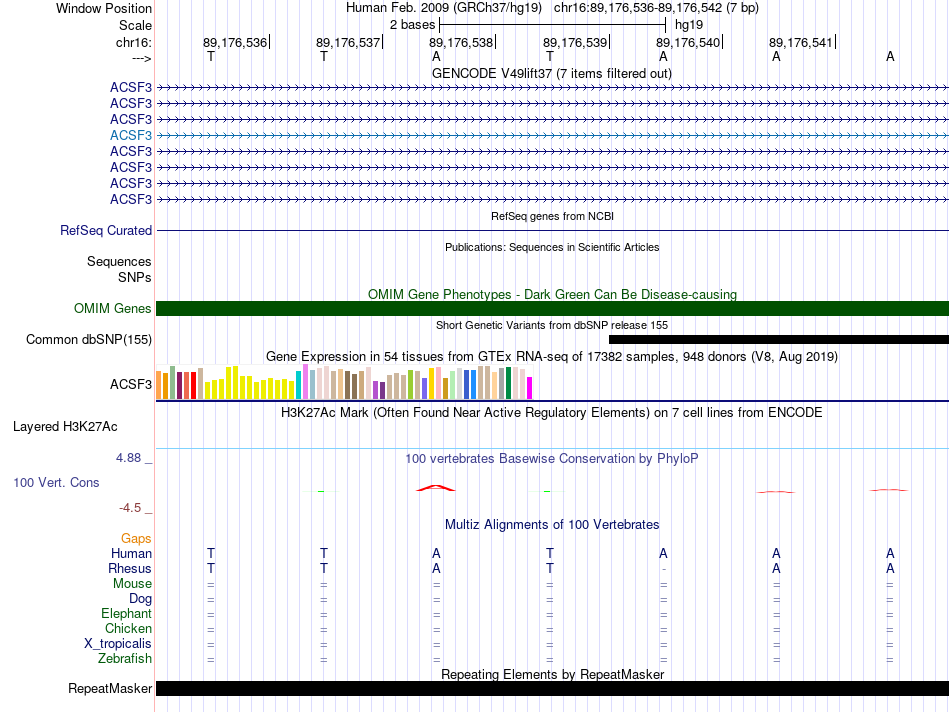Click the Common dbSNP(155) track label
This screenshot has width=950, height=712.
[89, 339]
